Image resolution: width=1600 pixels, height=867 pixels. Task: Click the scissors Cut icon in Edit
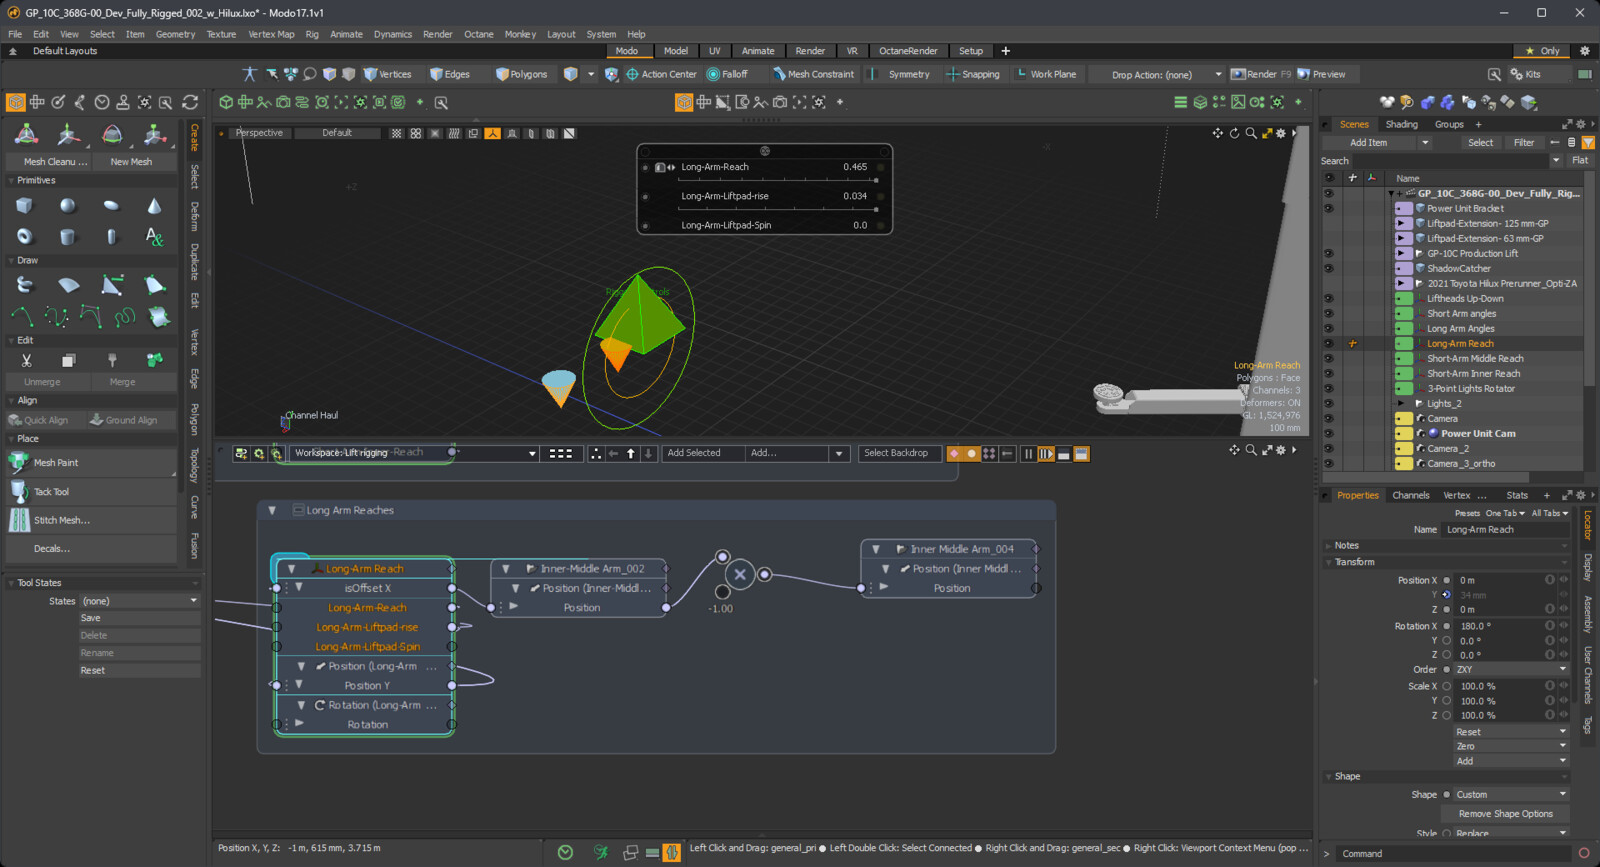tap(27, 360)
